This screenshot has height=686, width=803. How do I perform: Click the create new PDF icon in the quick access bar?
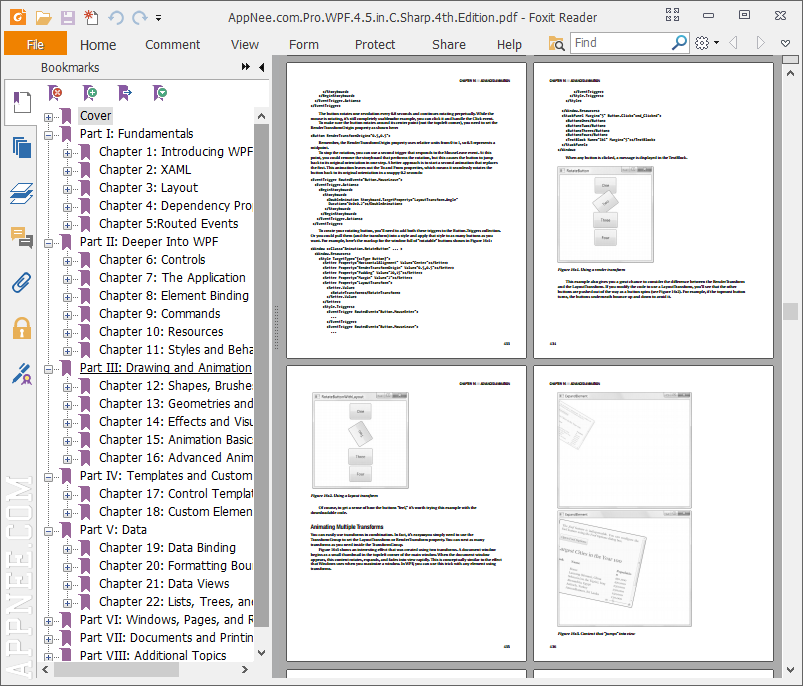91,17
